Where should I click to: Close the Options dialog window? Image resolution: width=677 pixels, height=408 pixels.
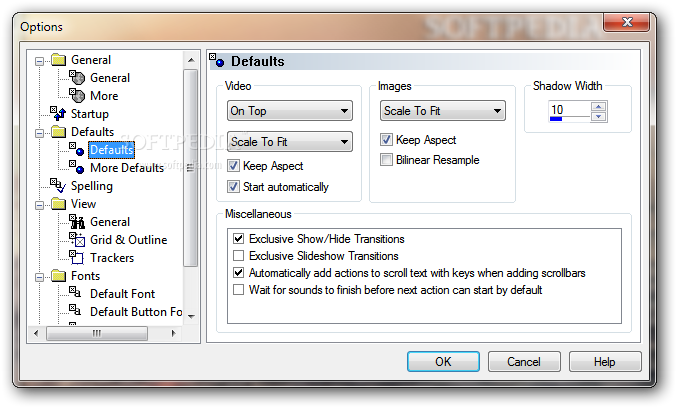626,22
